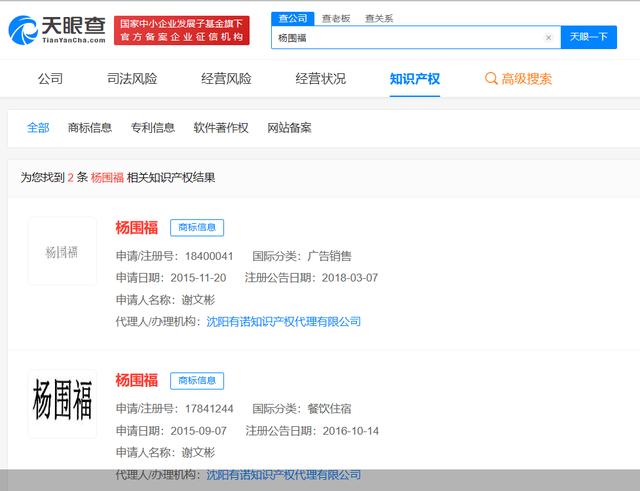
Task: Open the 经营状况 tab
Action: [x=321, y=78]
